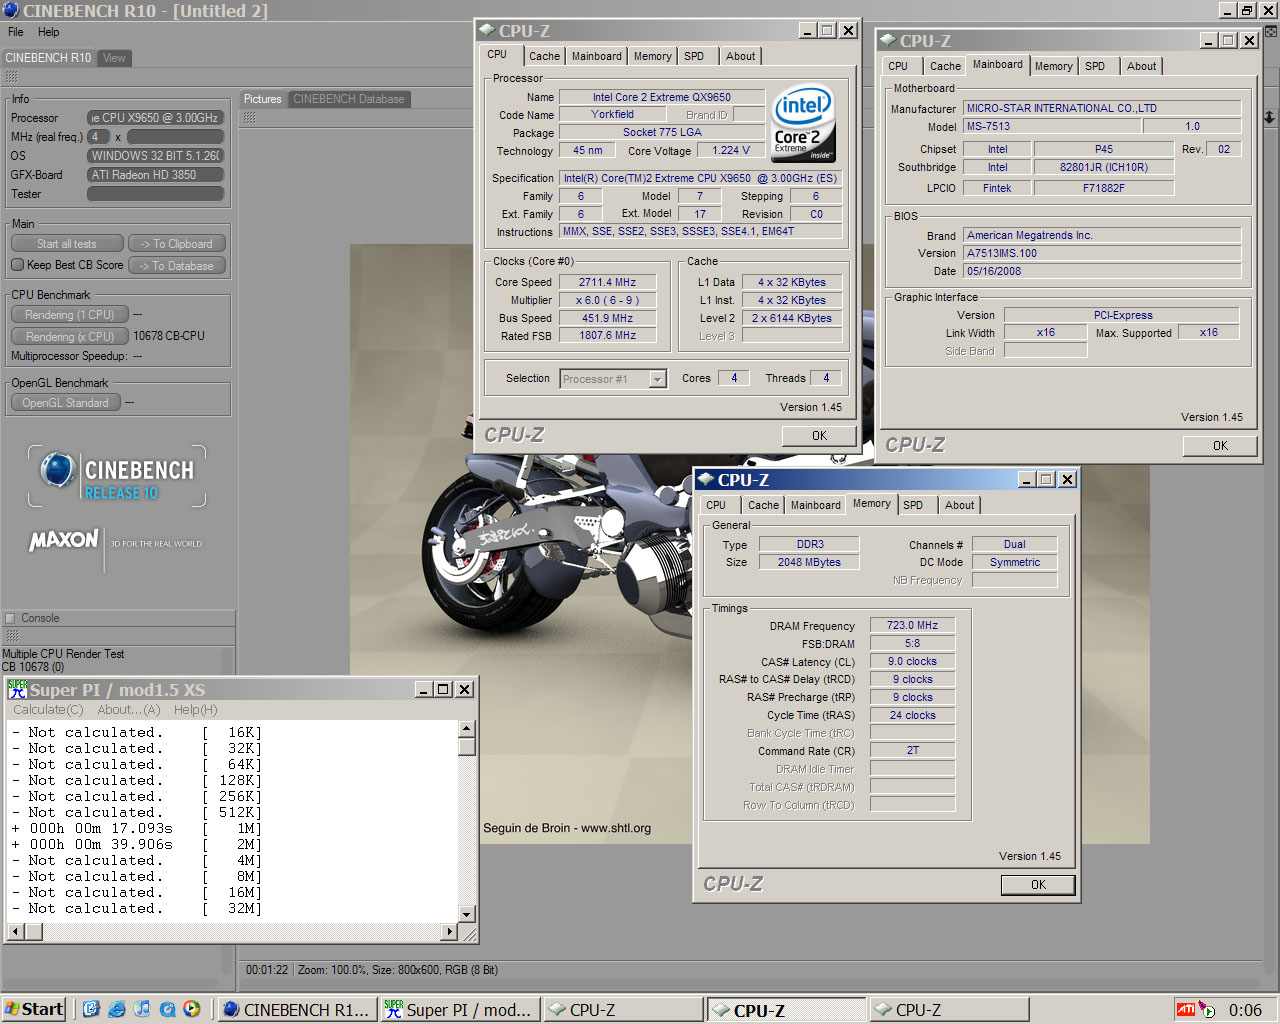Toggle the Console checkbox
The image size is (1280, 1024).
tap(10, 618)
